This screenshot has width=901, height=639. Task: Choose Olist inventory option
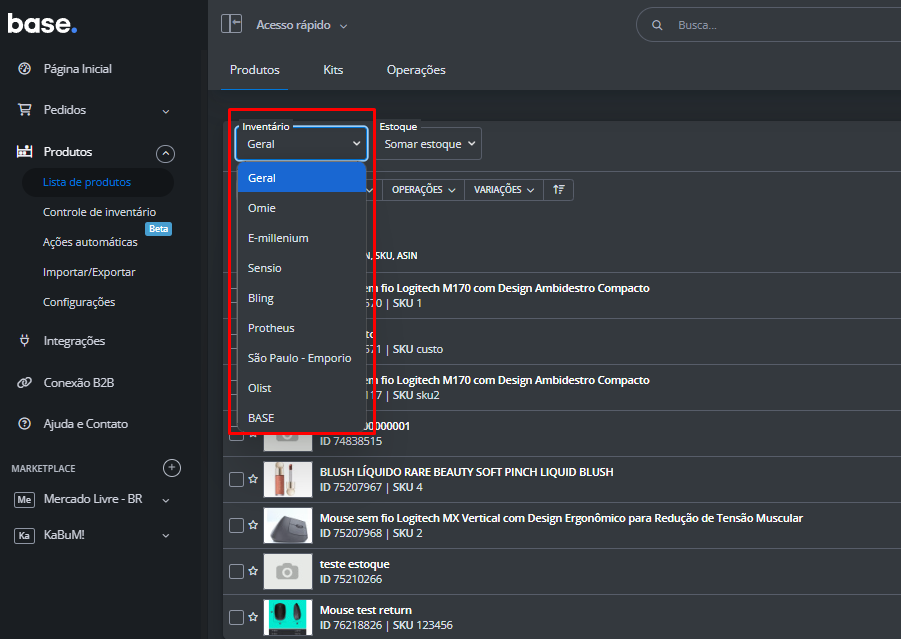tap(302, 388)
